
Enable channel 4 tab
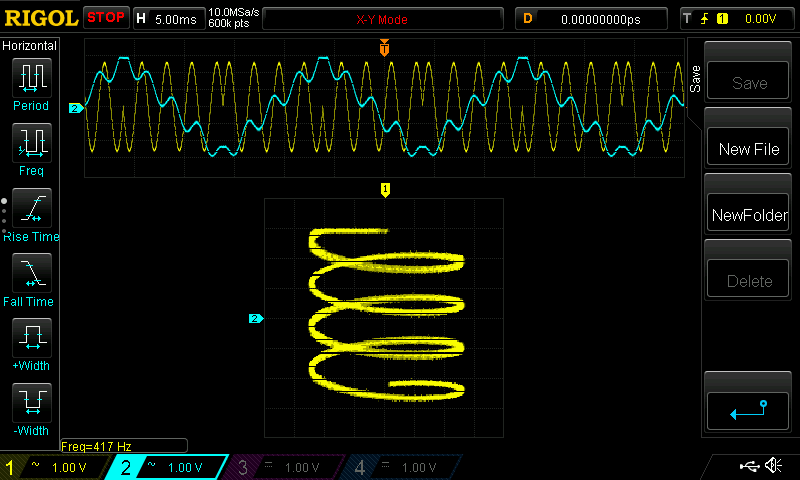(x=400, y=467)
